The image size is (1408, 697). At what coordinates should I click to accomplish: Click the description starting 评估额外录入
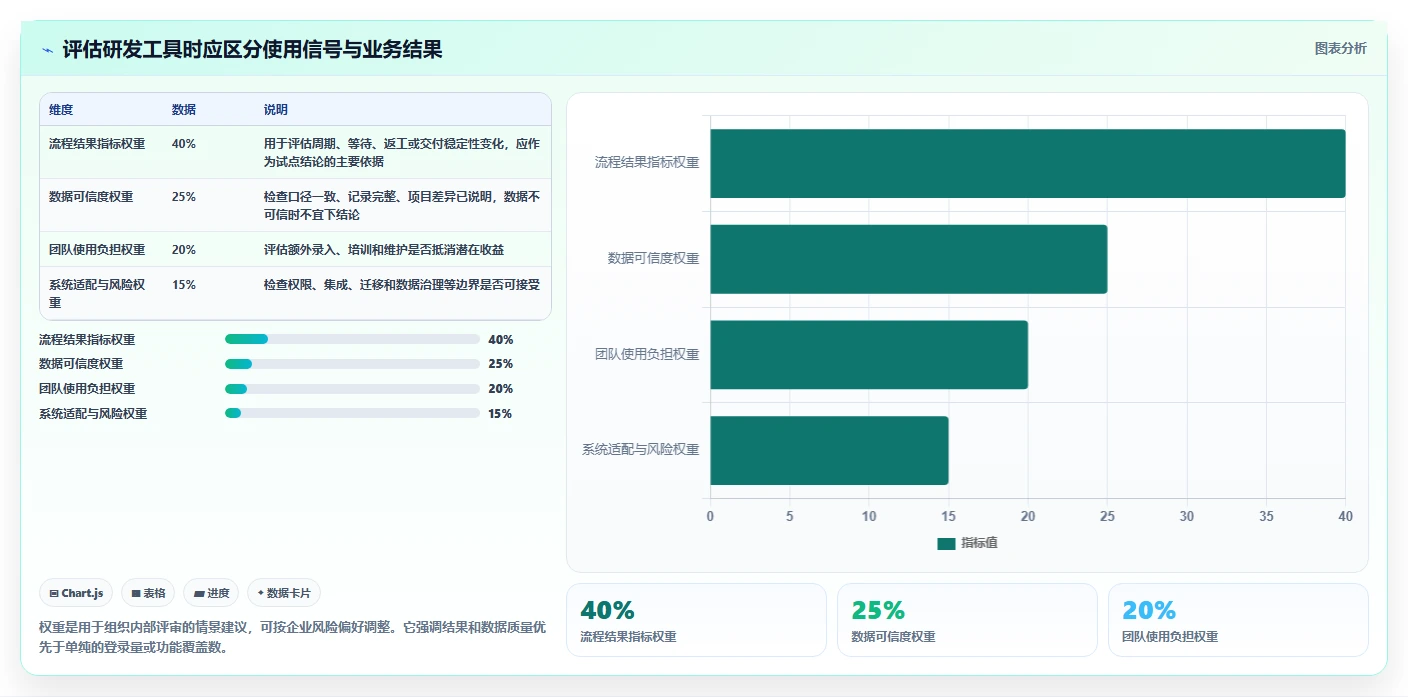coord(384,249)
